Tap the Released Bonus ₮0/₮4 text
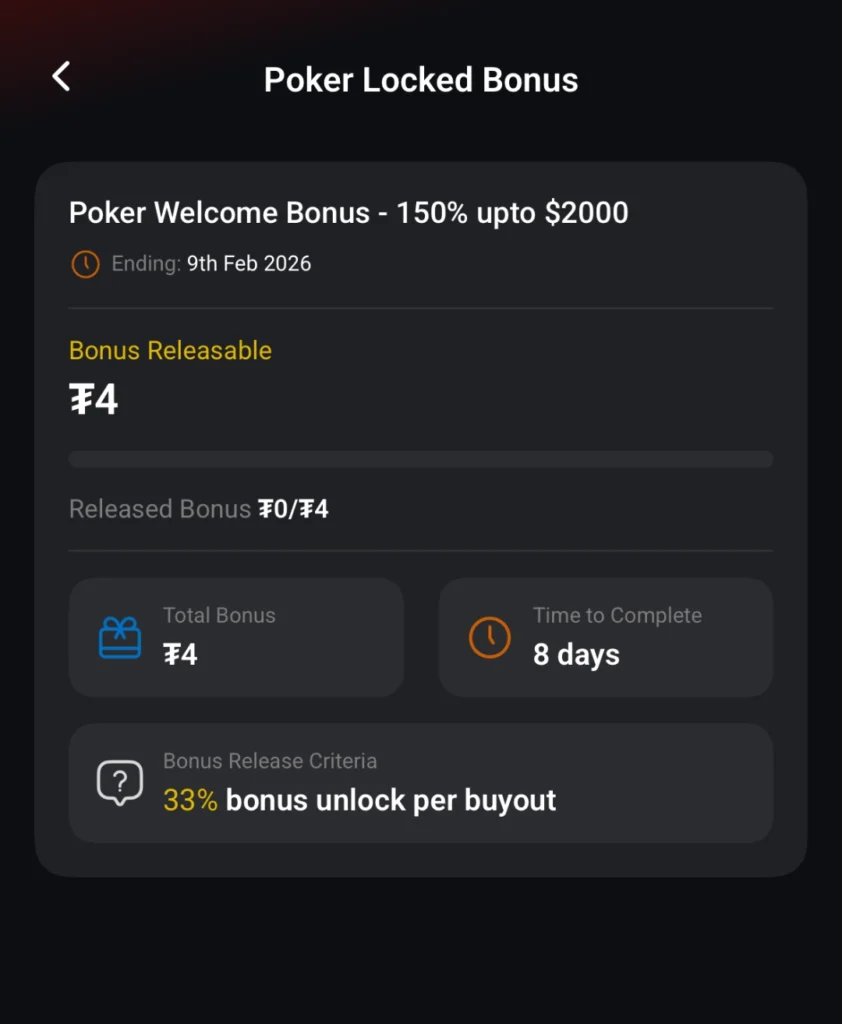 (198, 509)
